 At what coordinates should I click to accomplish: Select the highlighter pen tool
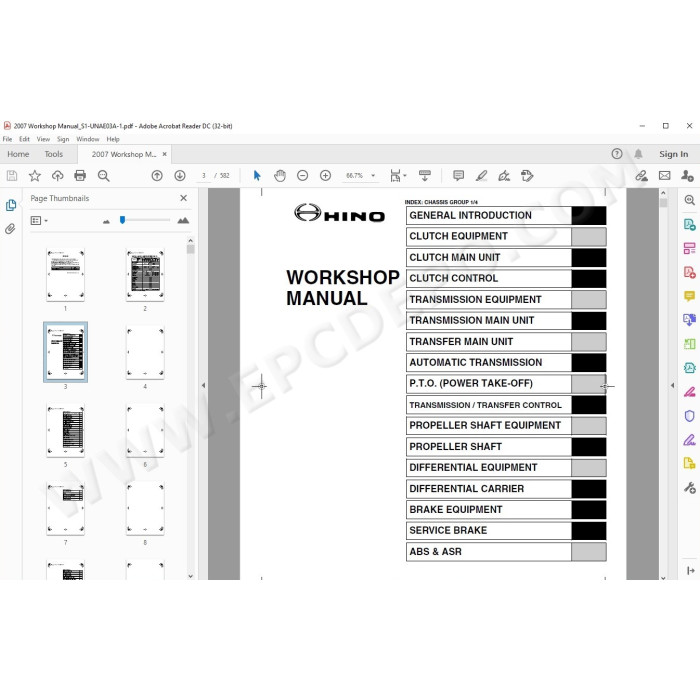click(x=481, y=176)
